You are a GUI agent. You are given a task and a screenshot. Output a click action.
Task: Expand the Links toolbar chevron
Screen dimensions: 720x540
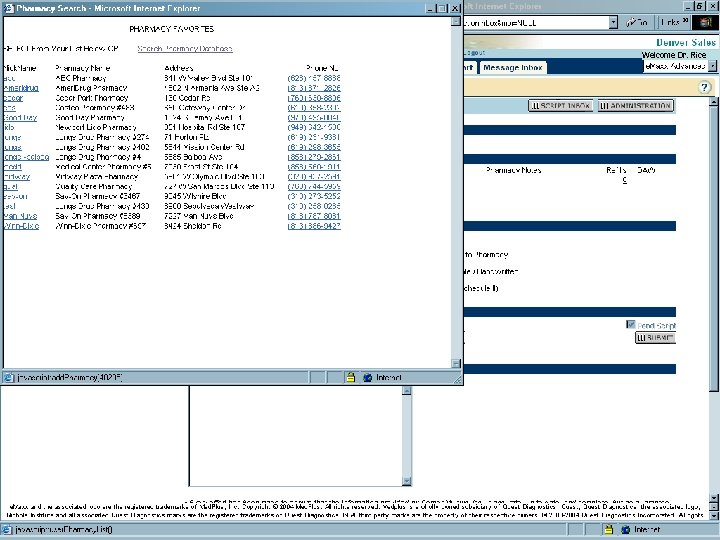(x=685, y=21)
